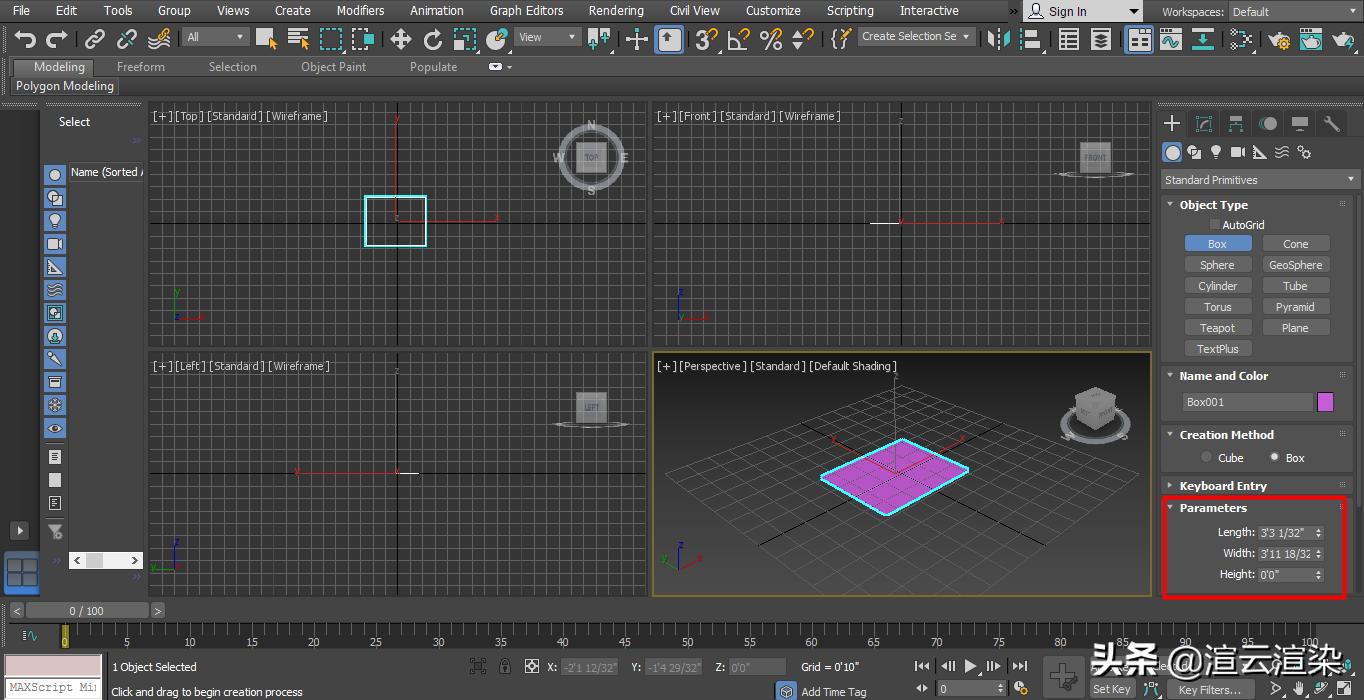Select the Cameras creation category icon
This screenshot has width=1364, height=700.
pos(1238,152)
